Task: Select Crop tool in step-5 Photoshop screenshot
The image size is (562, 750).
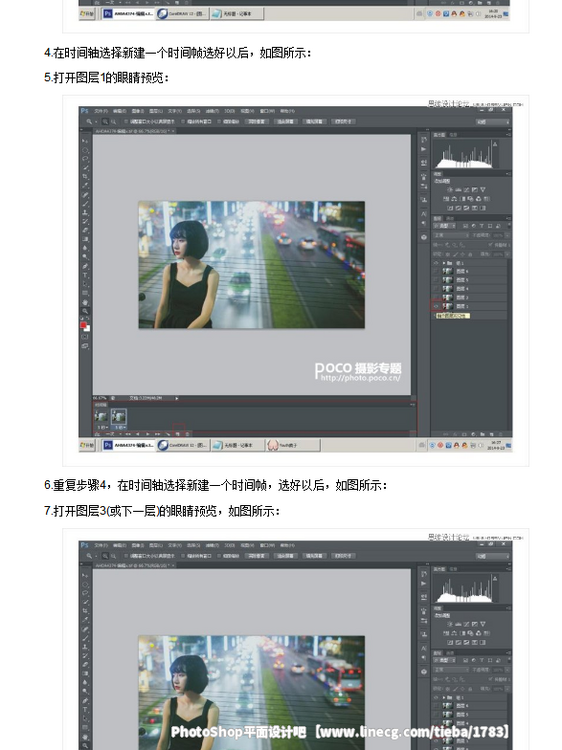Action: (85, 176)
